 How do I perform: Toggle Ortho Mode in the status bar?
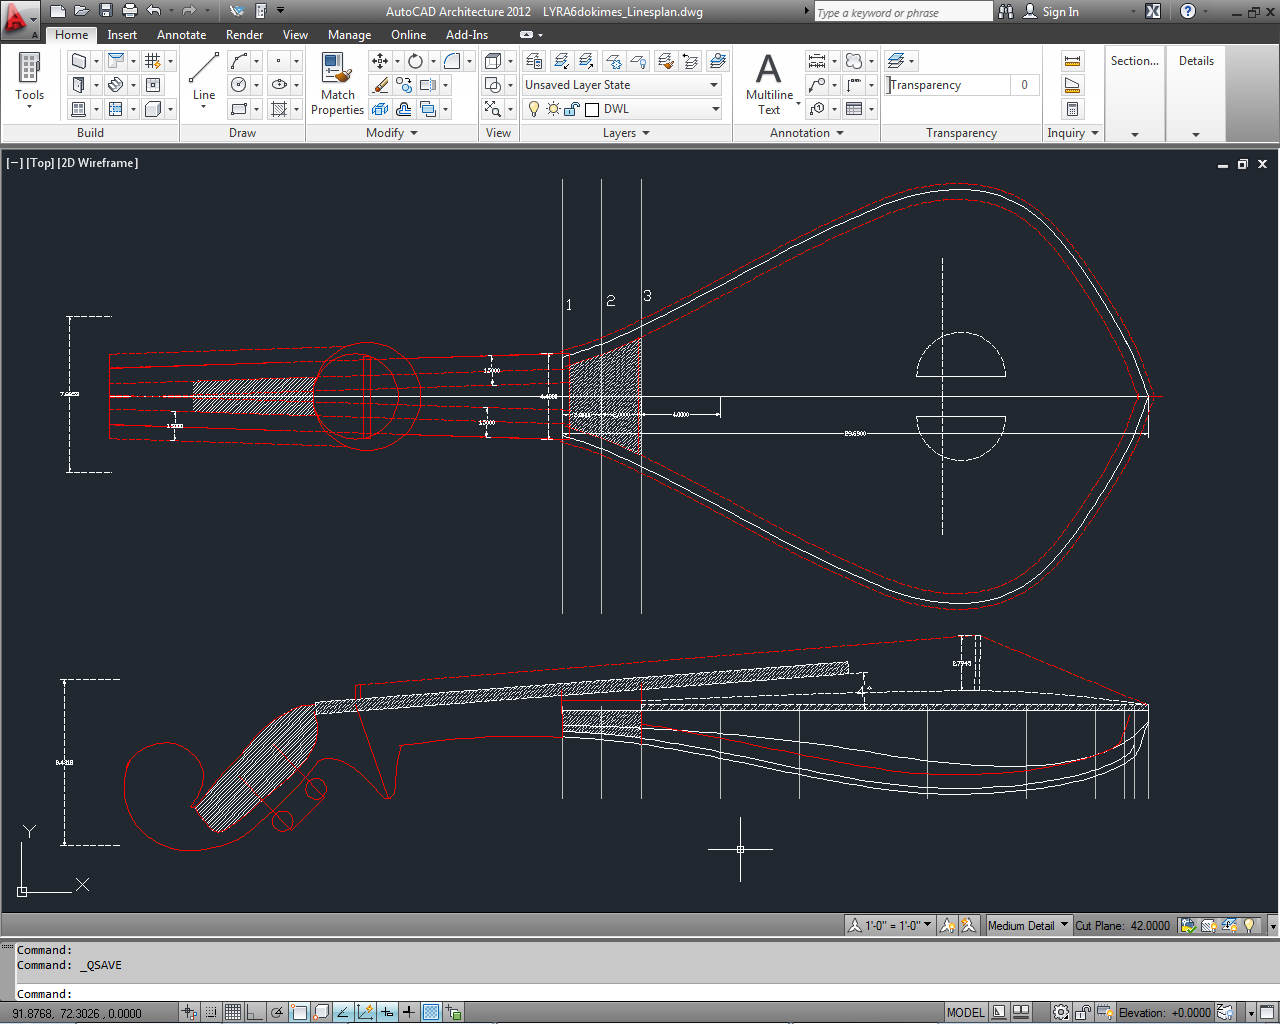[255, 1012]
